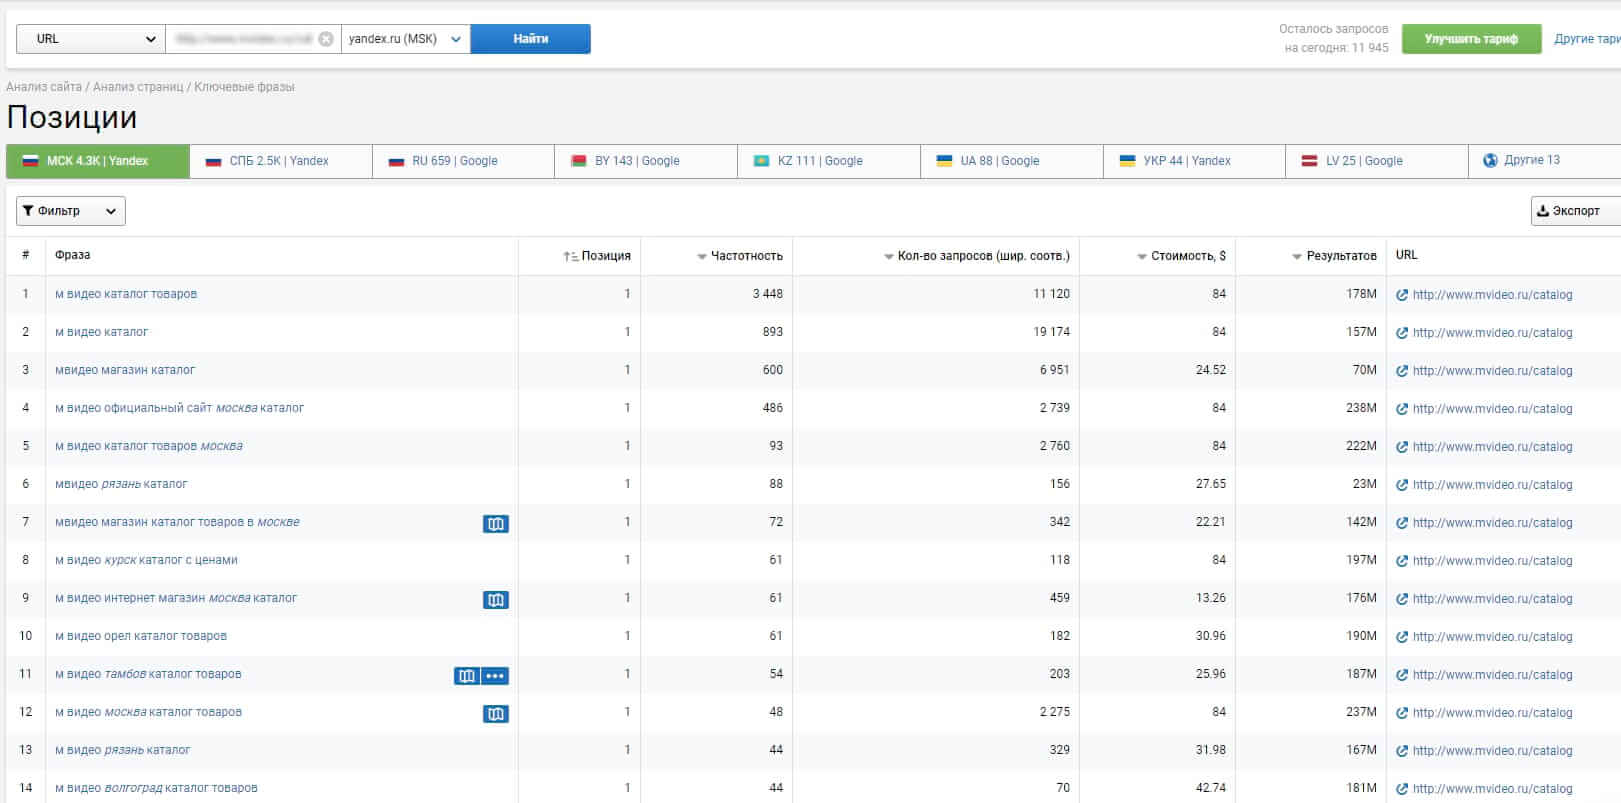
Task: Switch to KZ 111 | Google tab
Action: coord(829,161)
